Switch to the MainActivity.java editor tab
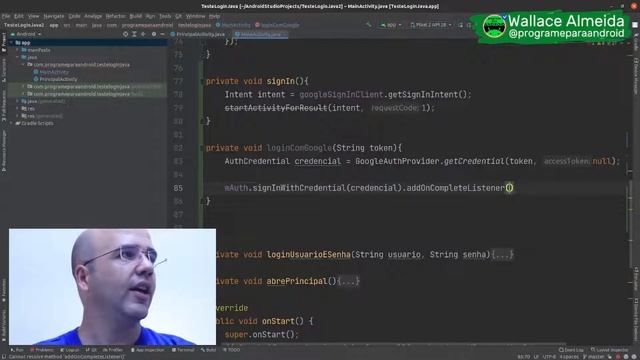This screenshot has height=360, width=640. [260, 34]
